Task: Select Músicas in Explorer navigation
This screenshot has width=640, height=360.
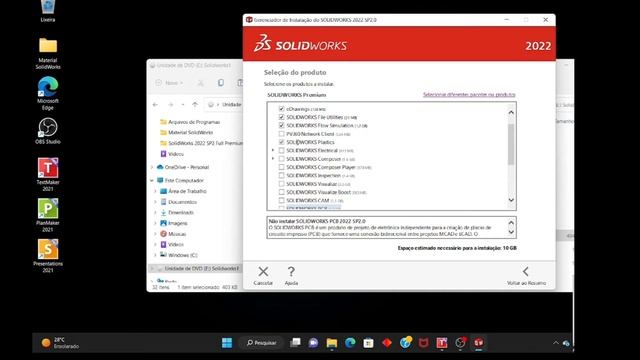Action: (173, 234)
